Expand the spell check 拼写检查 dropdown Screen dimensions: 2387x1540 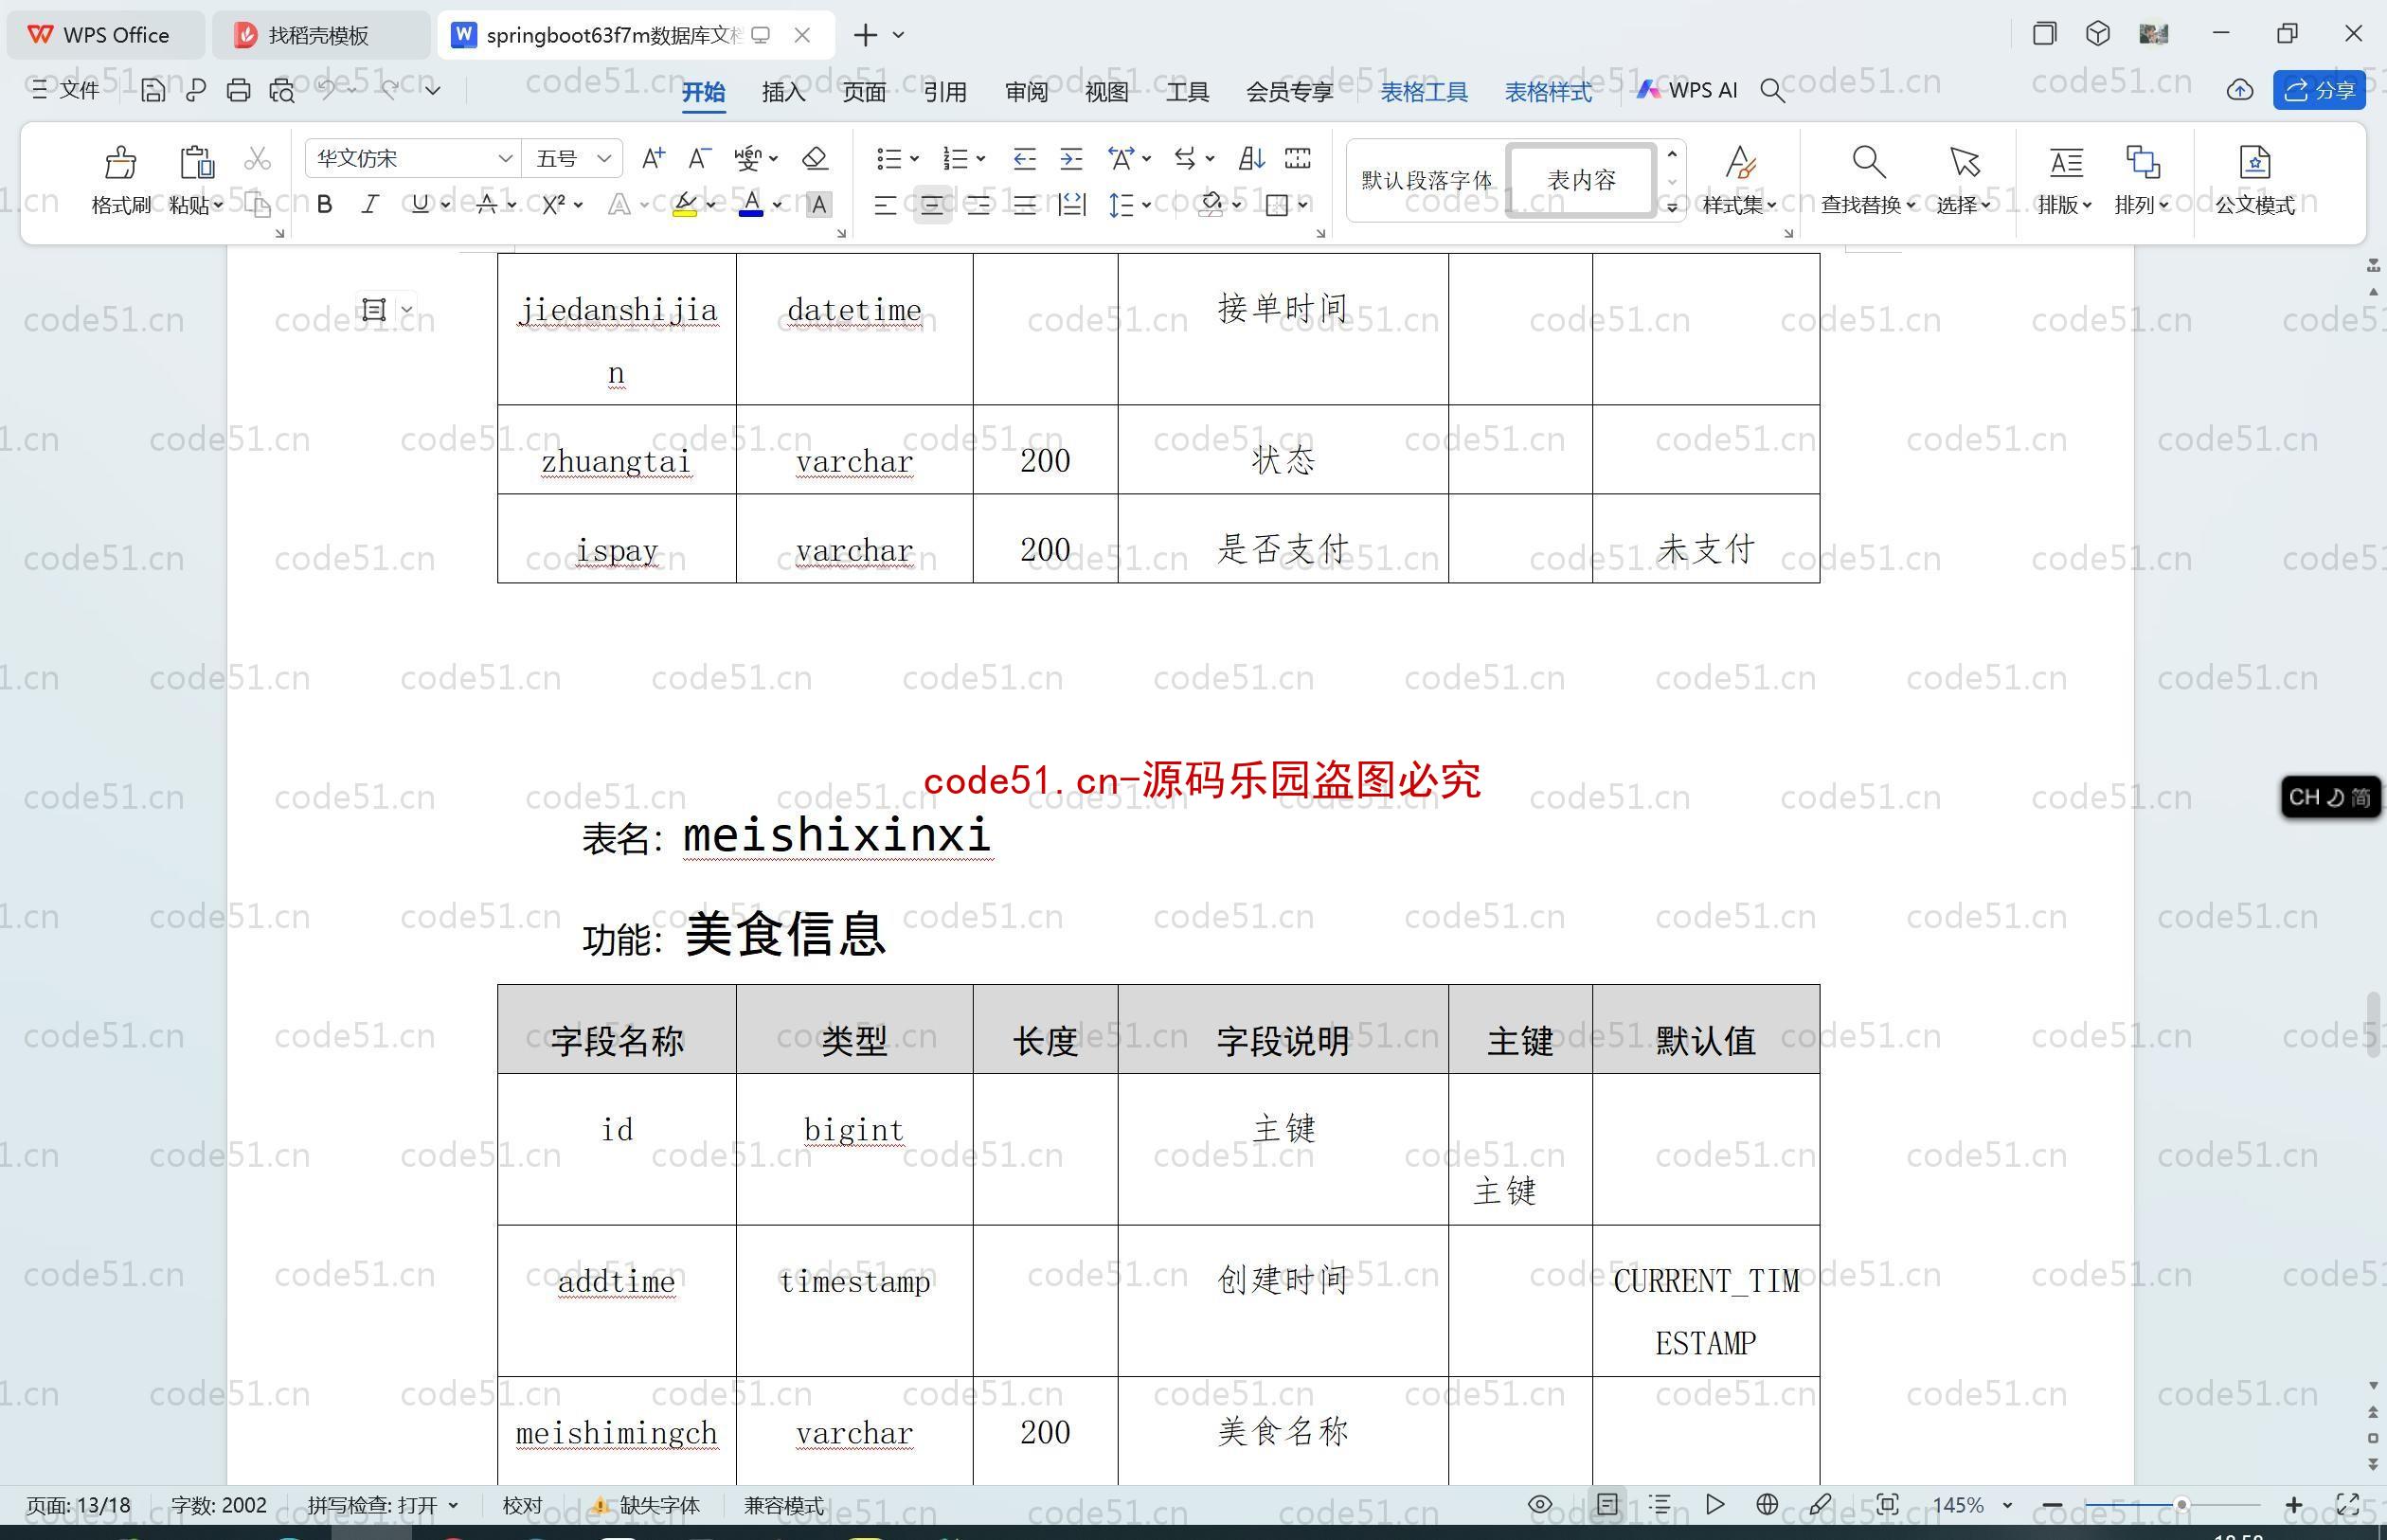pos(453,1505)
